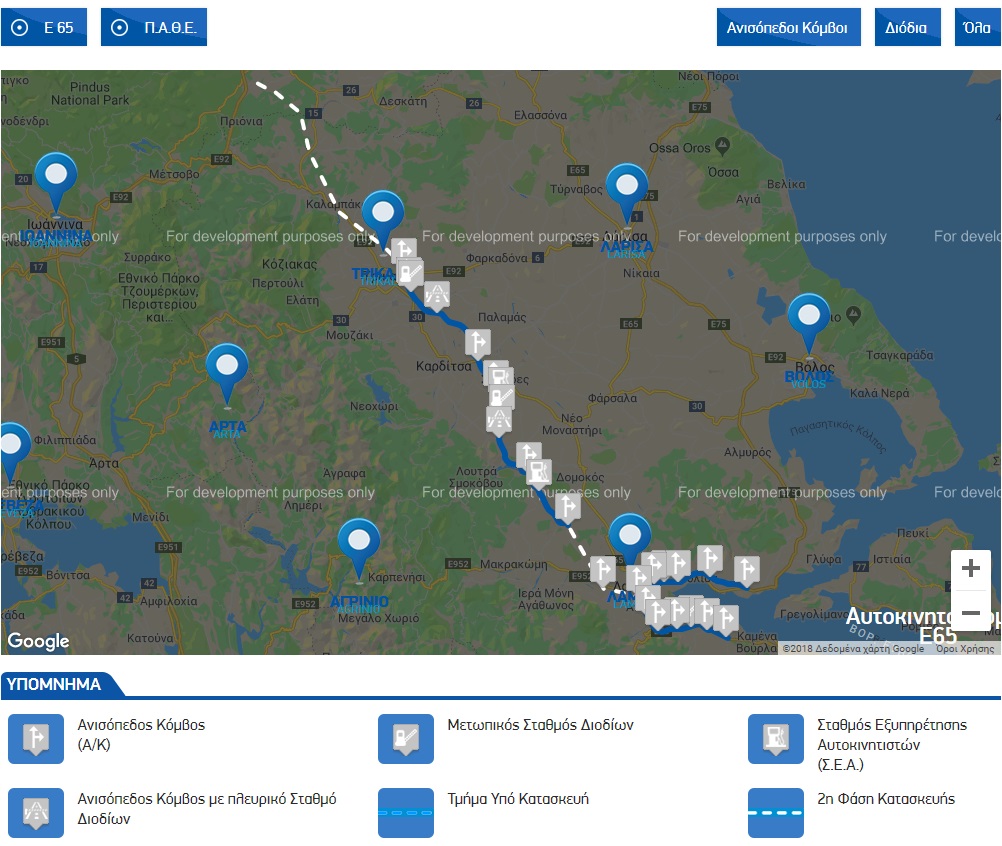Click the Τμήμα Υπό Κατασκευή line swatch
Screen dimensions: 1002x846
click(406, 812)
